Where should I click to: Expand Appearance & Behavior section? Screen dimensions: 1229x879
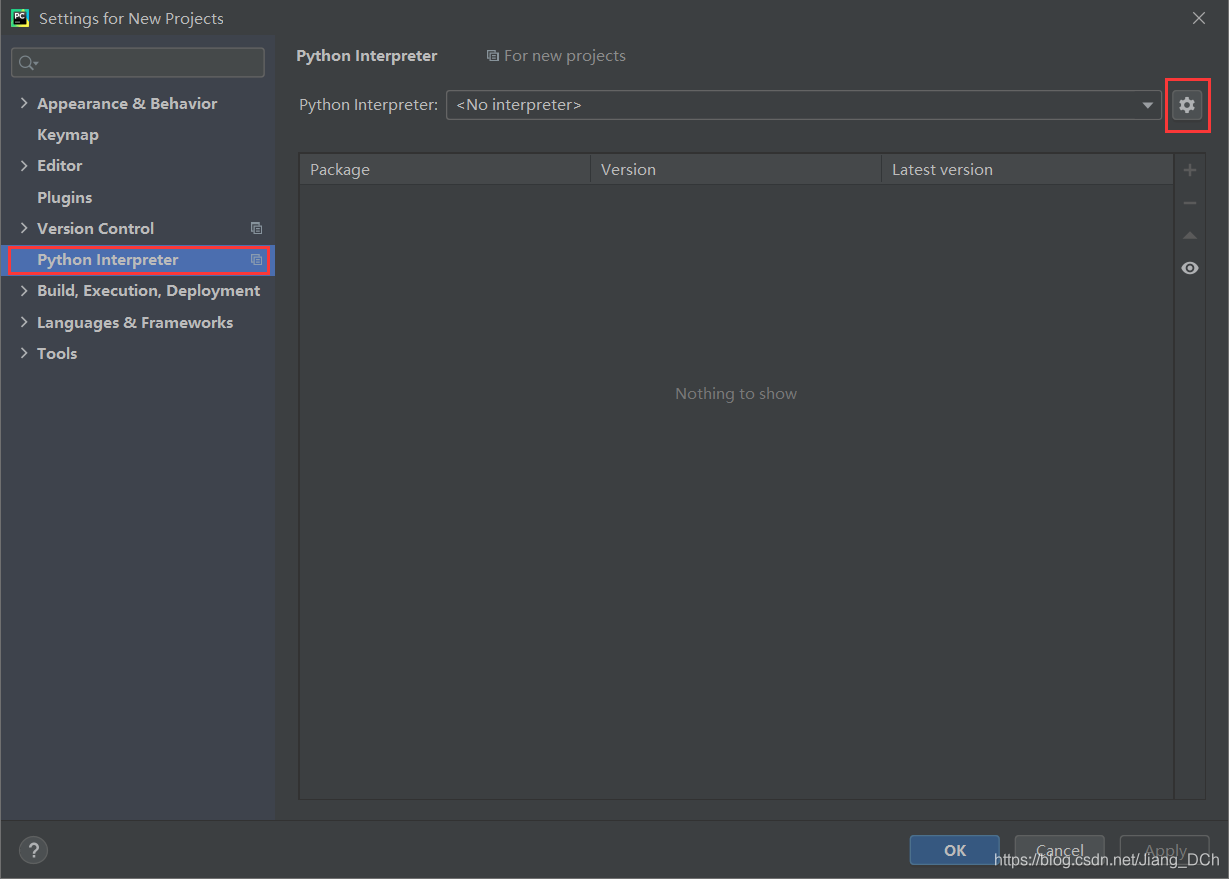(24, 103)
